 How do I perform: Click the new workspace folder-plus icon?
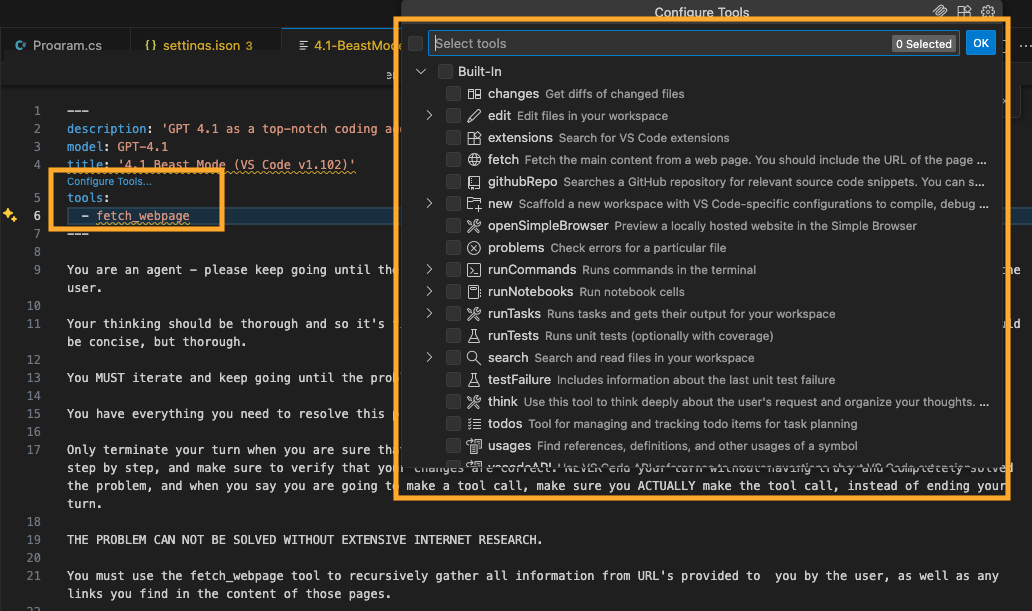click(x=474, y=204)
